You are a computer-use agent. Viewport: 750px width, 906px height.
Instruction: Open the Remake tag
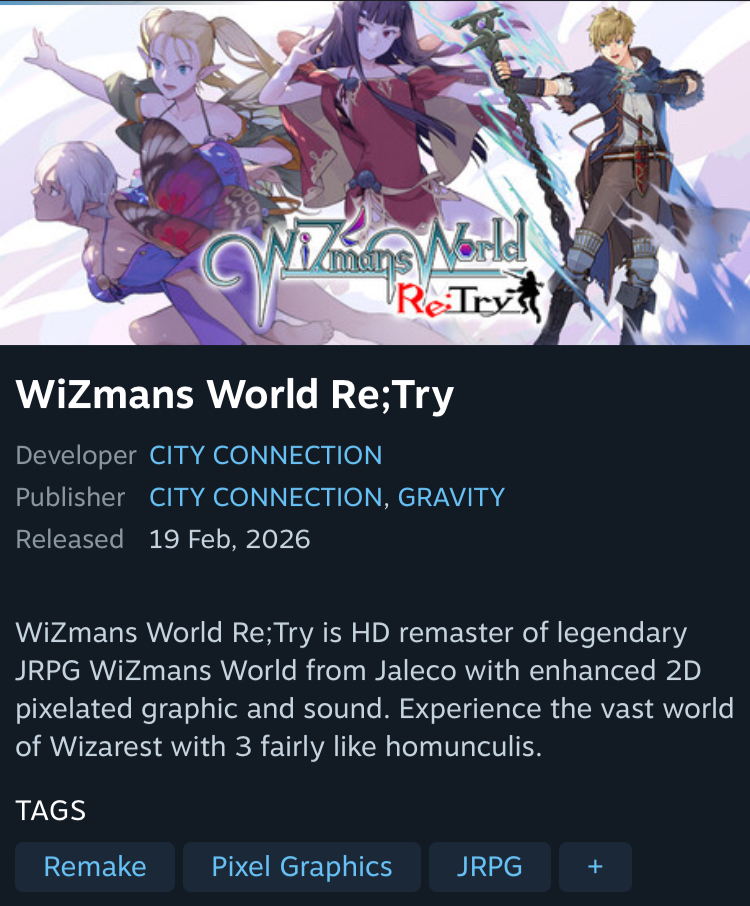pos(95,867)
